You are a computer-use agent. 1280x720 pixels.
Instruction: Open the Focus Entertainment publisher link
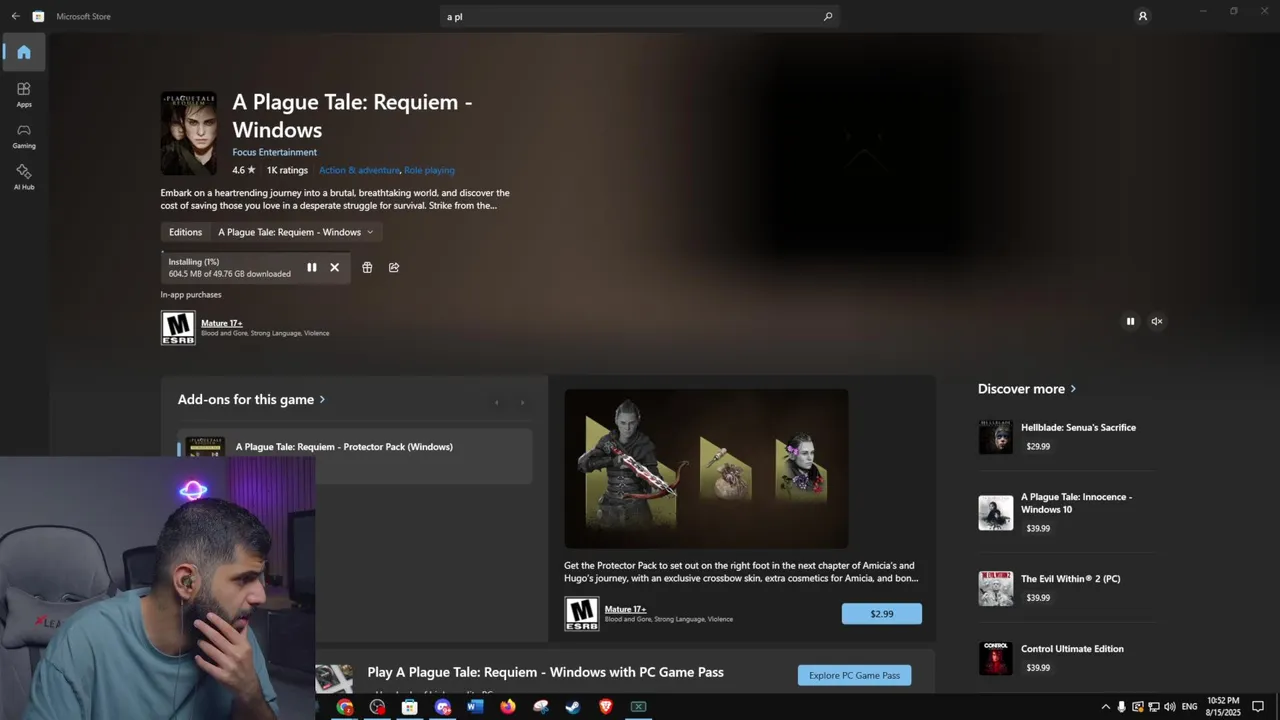[x=274, y=152]
